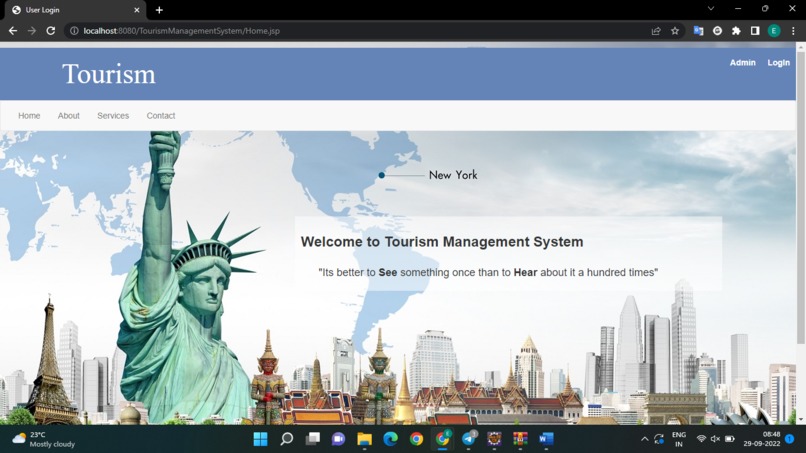Open Microsoft Word from the taskbar
This screenshot has height=453, width=806.
coord(546,439)
